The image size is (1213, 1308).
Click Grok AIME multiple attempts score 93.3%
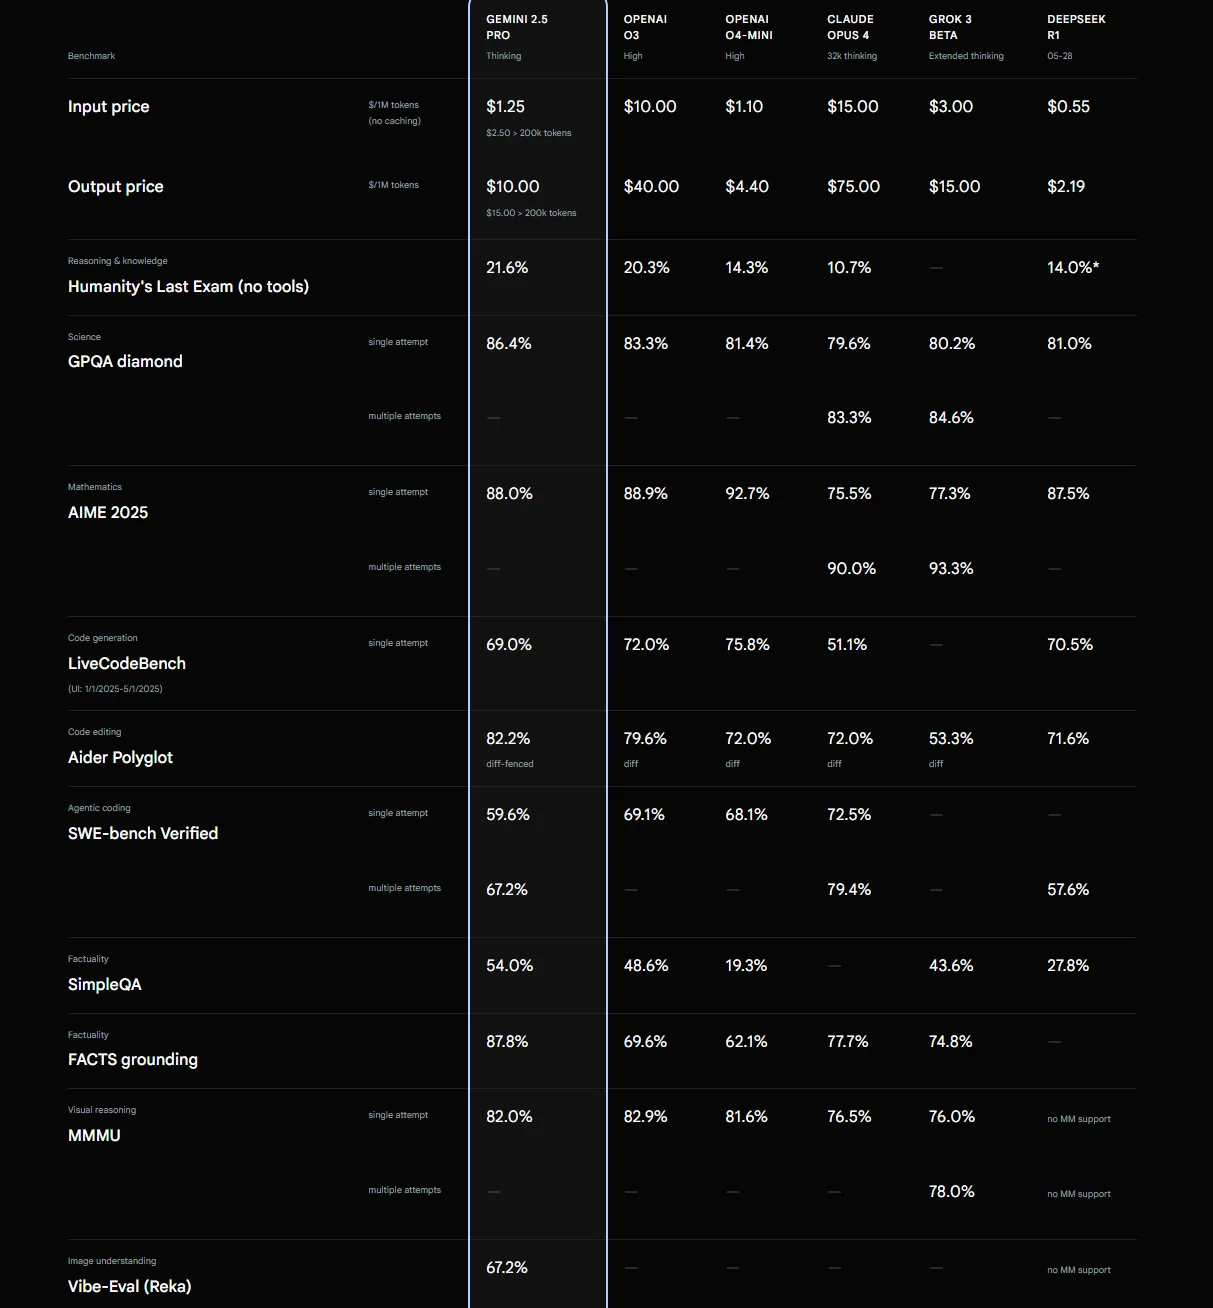(951, 568)
